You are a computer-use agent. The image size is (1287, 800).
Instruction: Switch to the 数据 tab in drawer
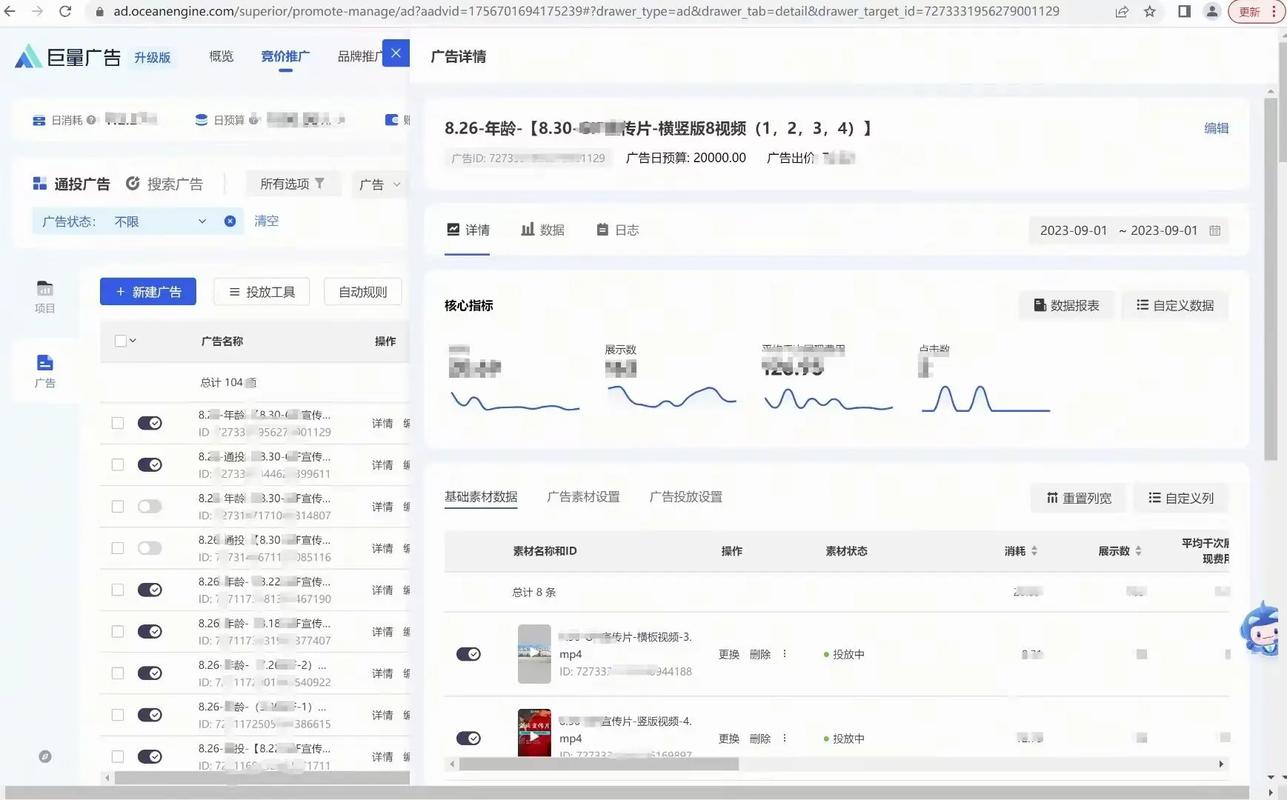click(543, 230)
